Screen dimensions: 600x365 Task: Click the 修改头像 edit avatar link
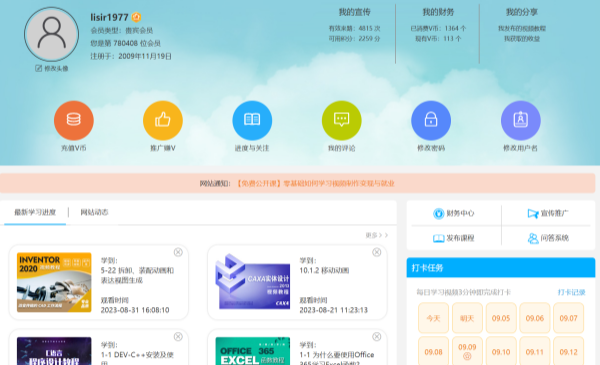coord(52,68)
